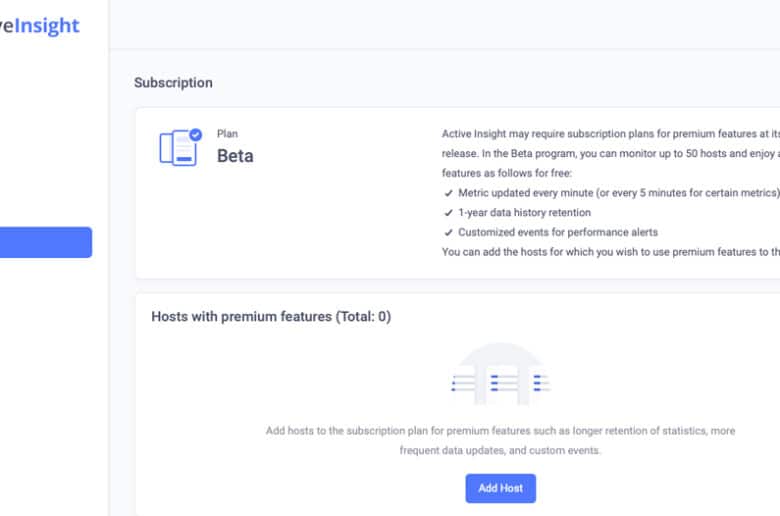
Task: Open the ActiveInsight logo link
Action: coord(40,26)
